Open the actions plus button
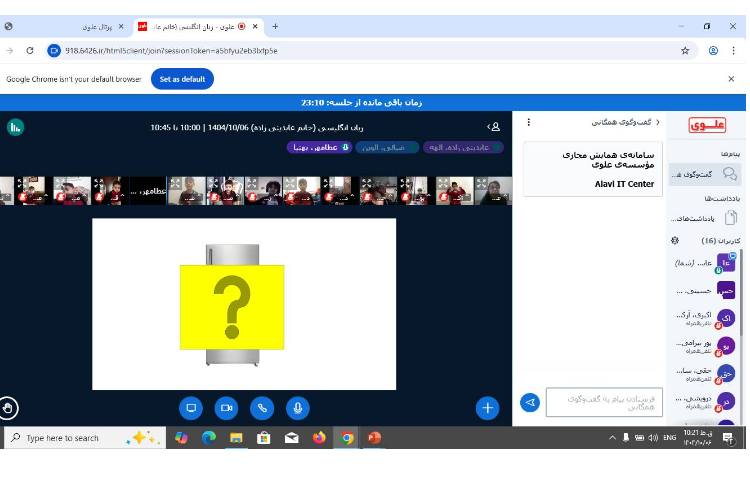This screenshot has width=750, height=480. coord(487,408)
